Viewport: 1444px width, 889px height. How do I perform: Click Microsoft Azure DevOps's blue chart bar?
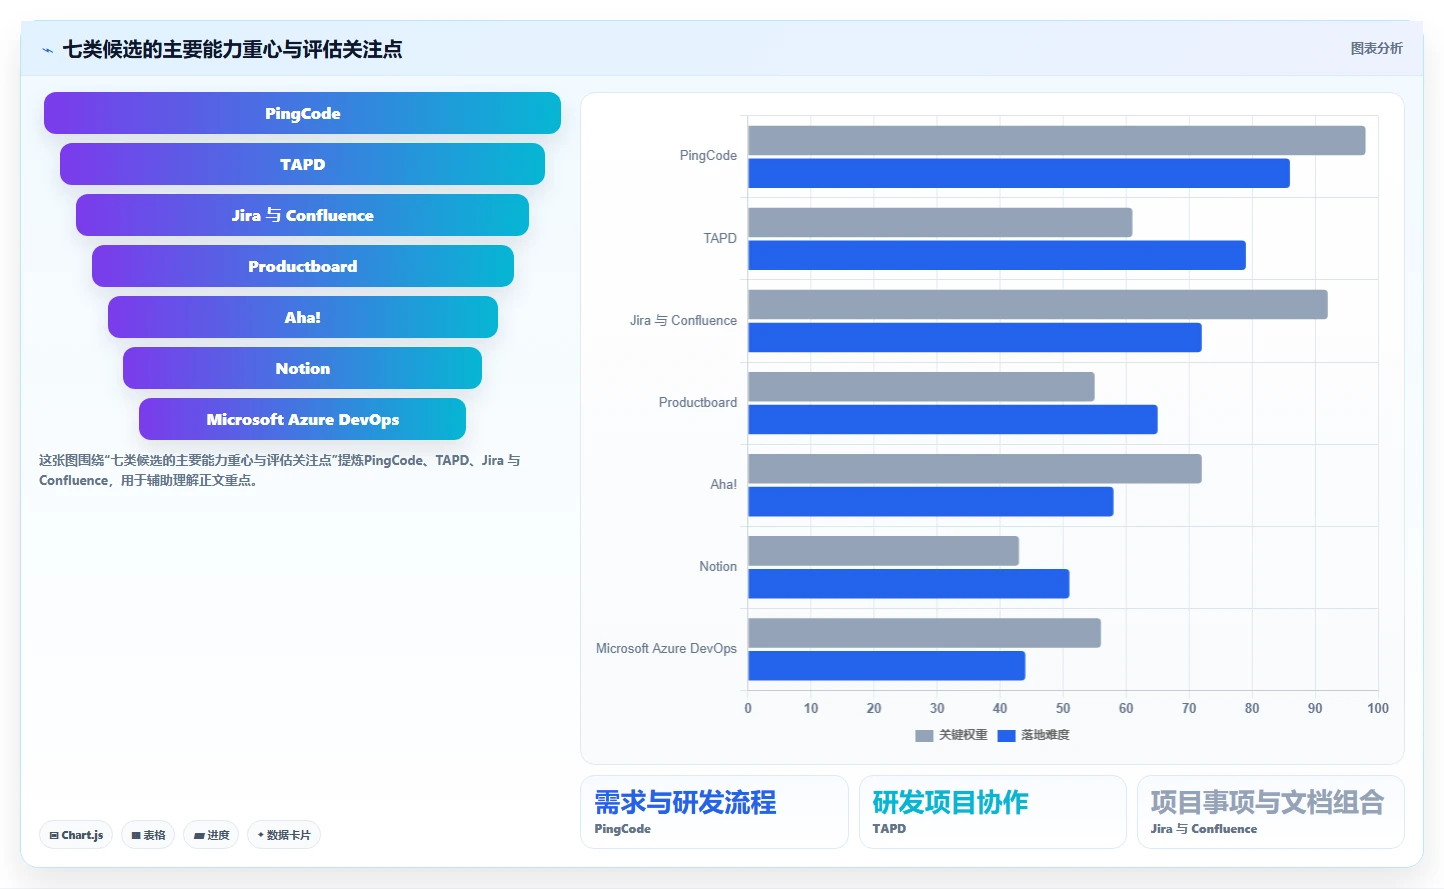pos(886,665)
